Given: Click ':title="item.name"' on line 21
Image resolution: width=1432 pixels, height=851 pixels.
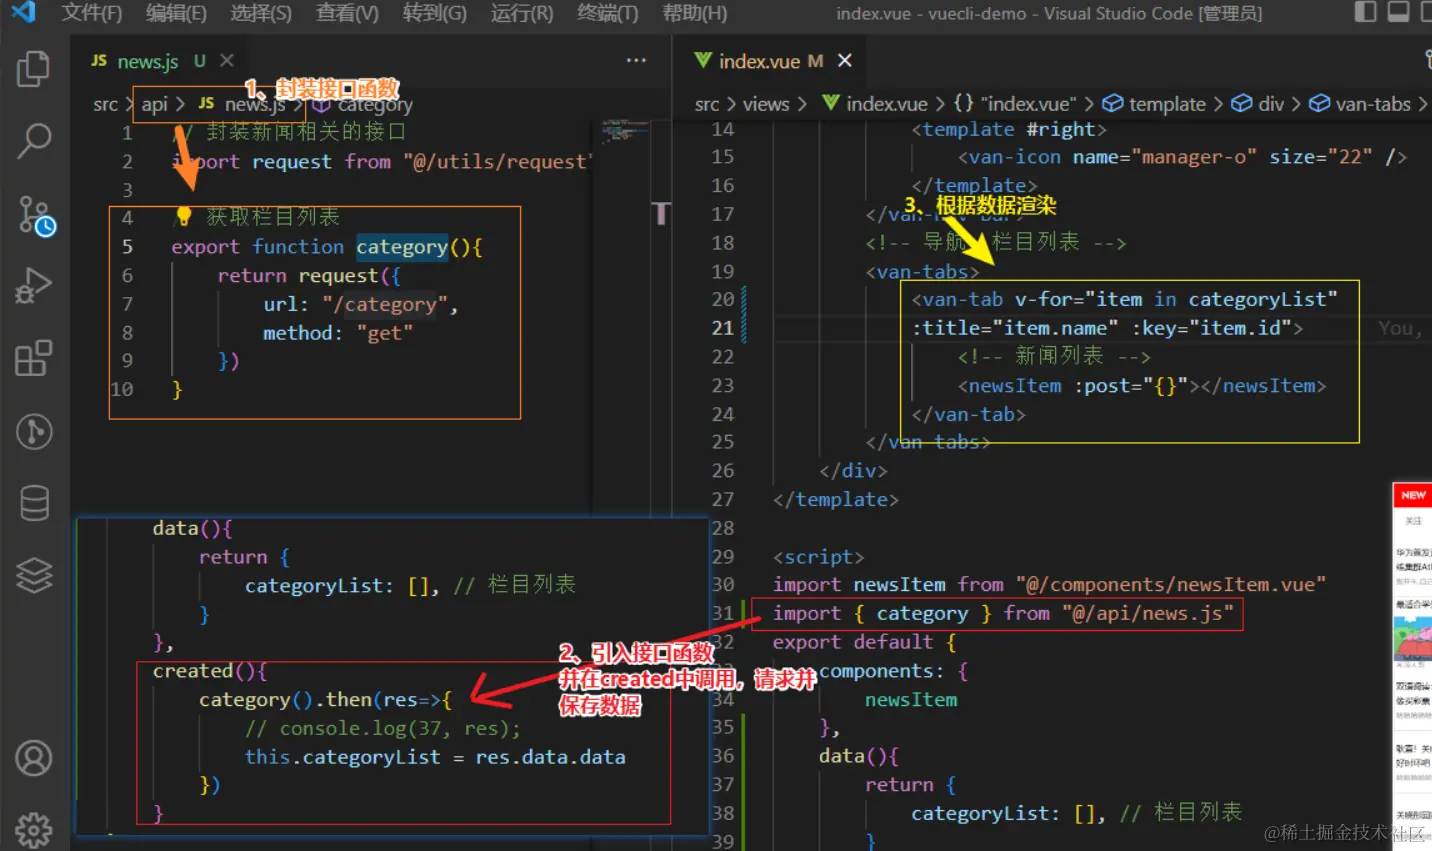Looking at the screenshot, I should click(x=1015, y=328).
